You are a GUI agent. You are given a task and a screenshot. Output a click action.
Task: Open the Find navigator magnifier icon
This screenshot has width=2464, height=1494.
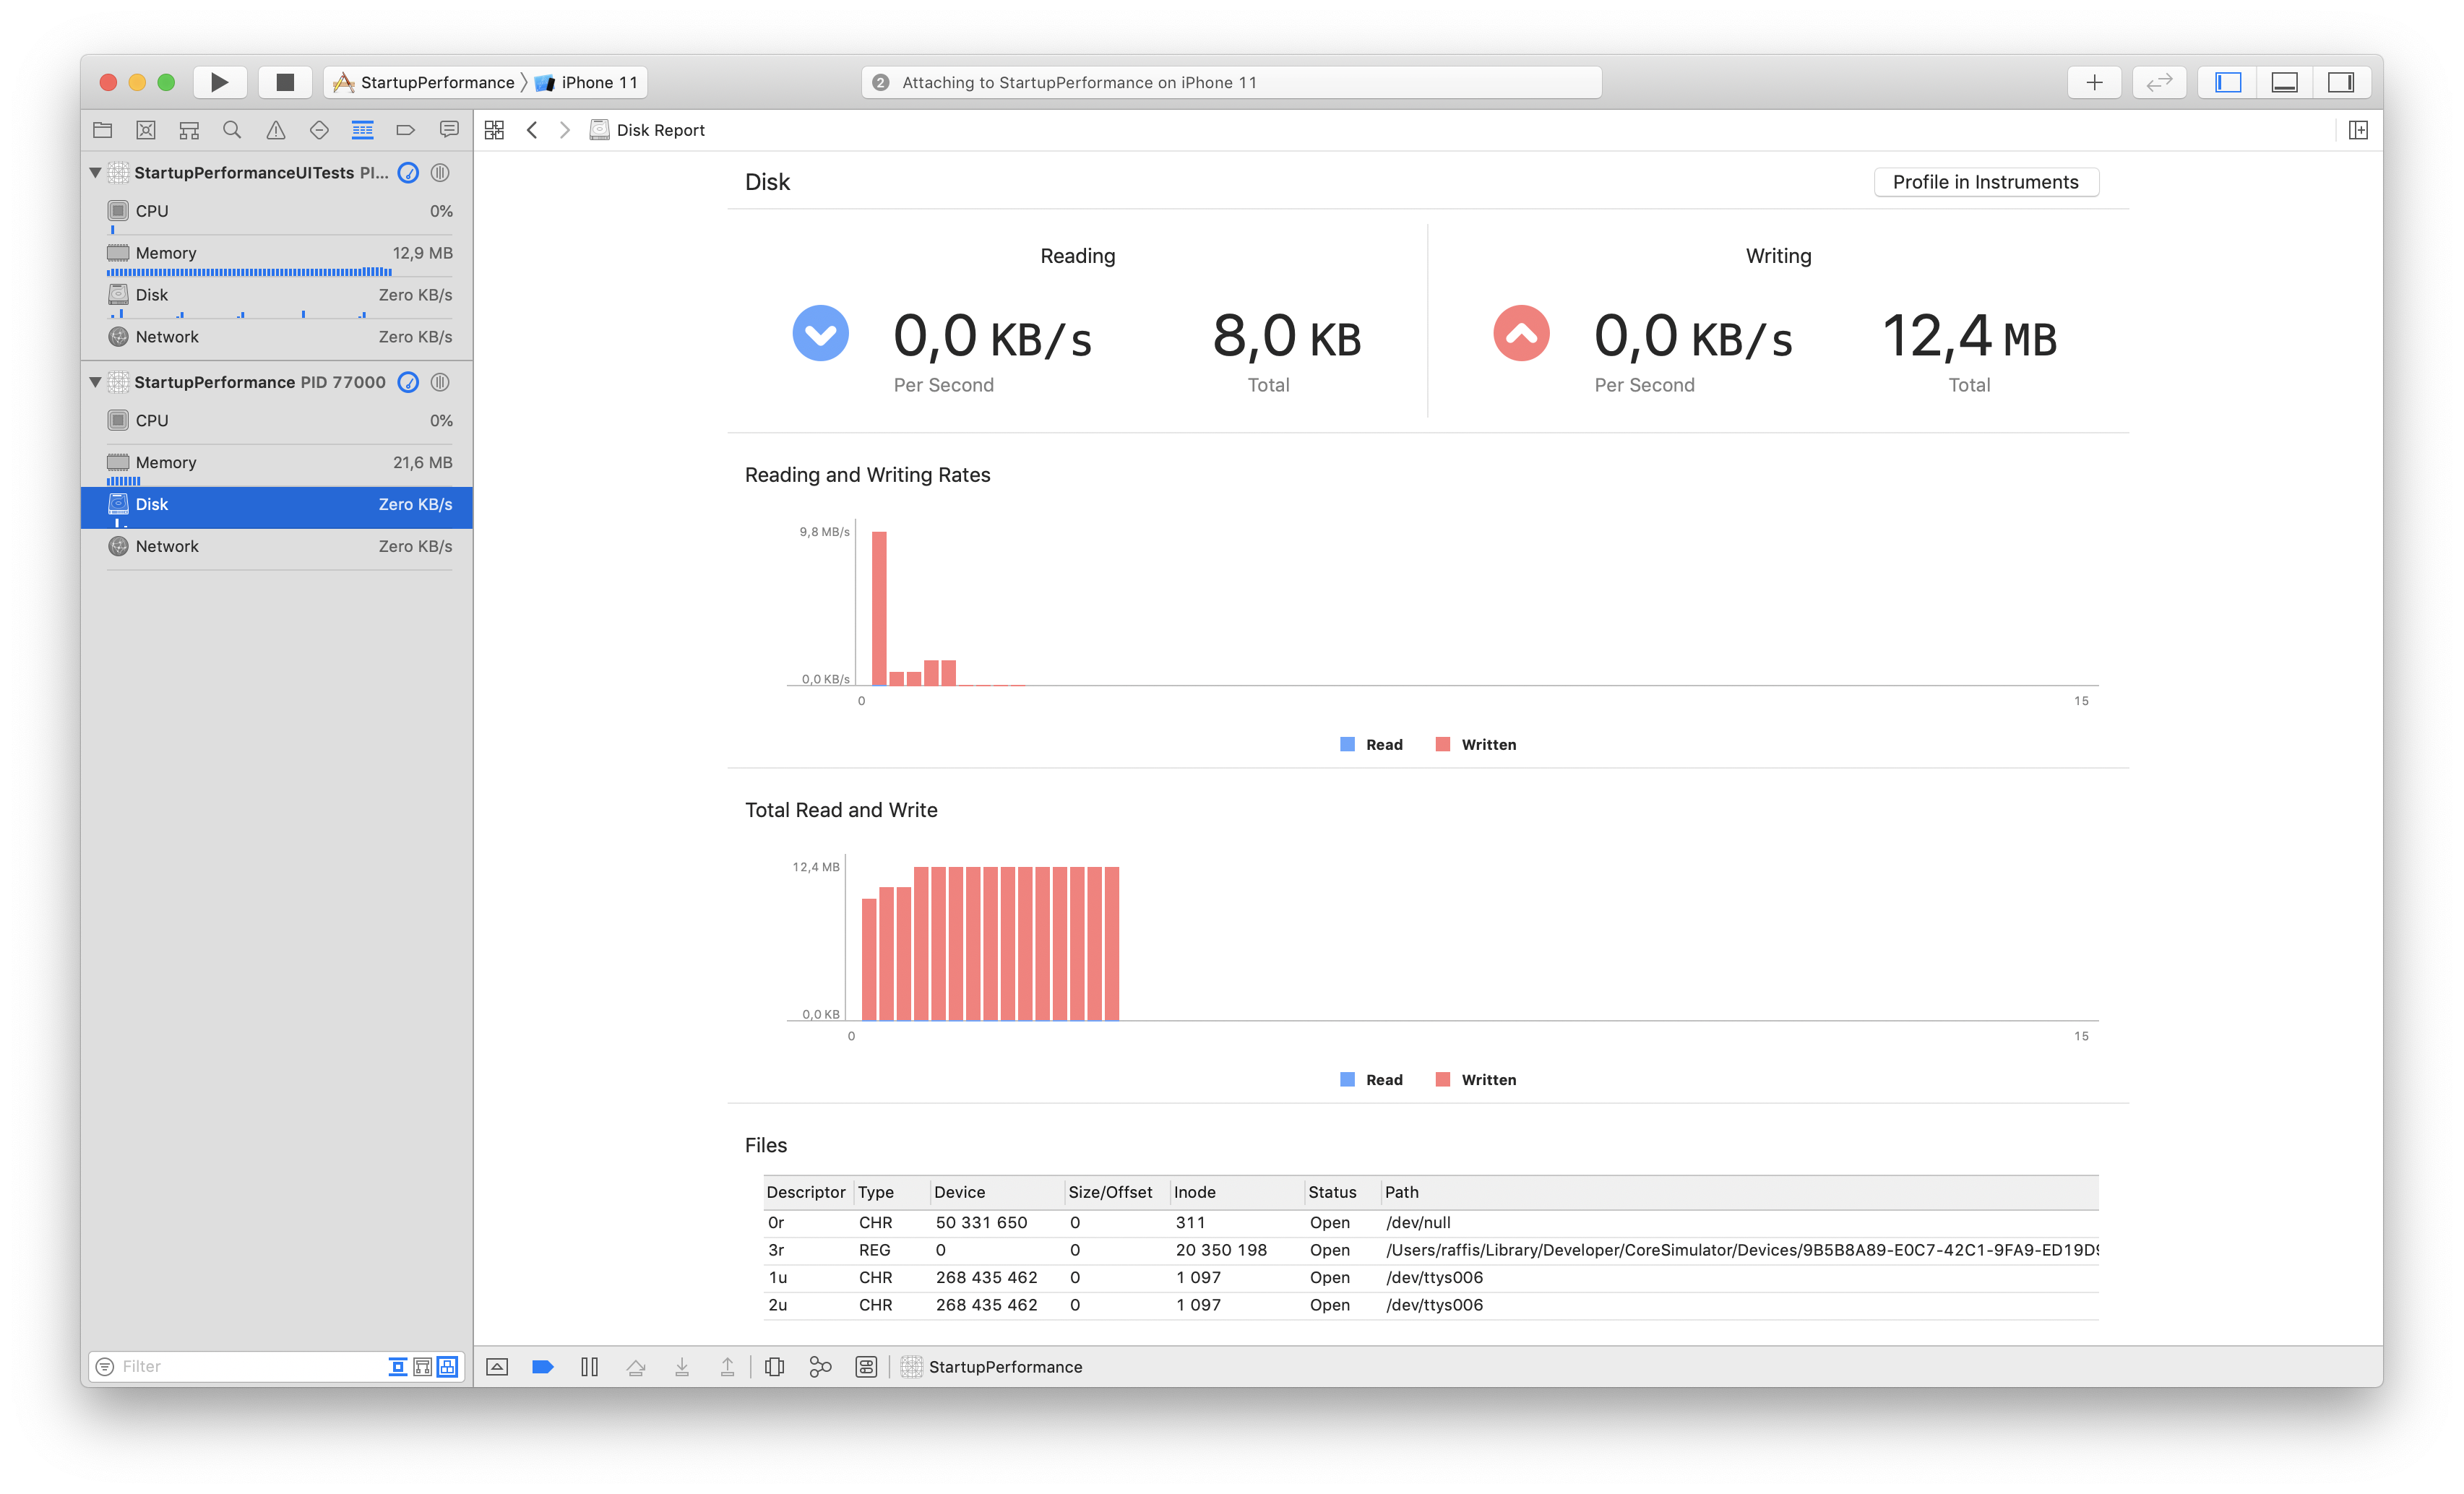click(x=232, y=130)
